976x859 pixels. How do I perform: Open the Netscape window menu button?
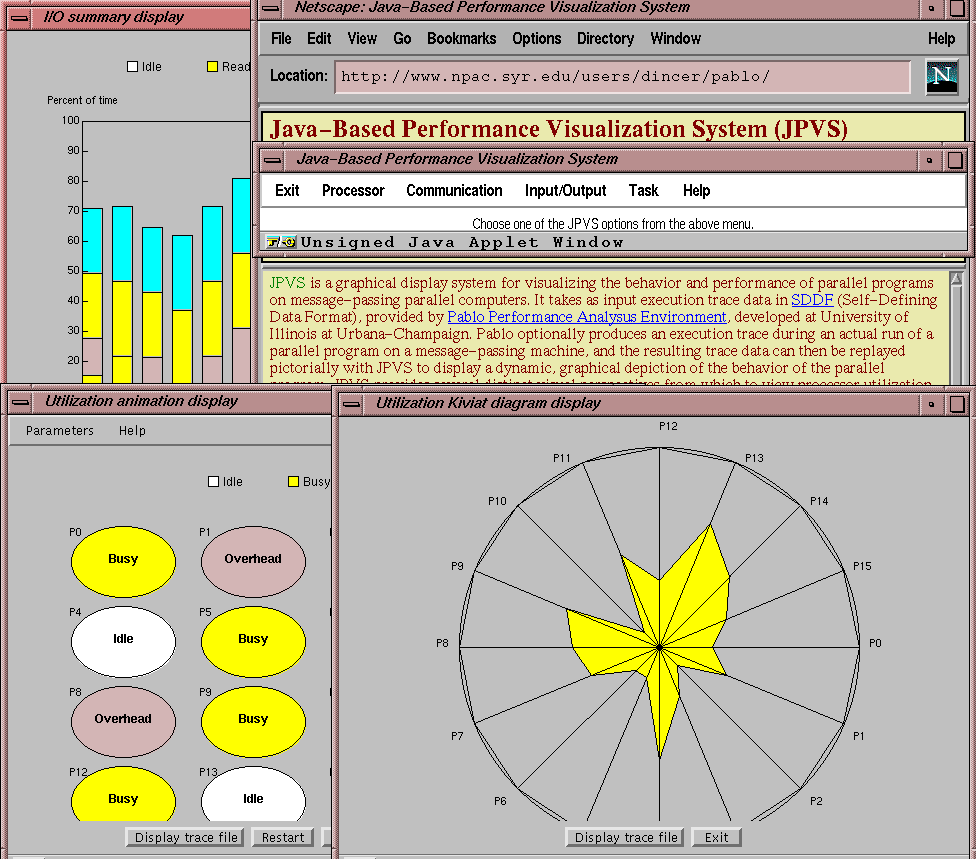[270, 8]
